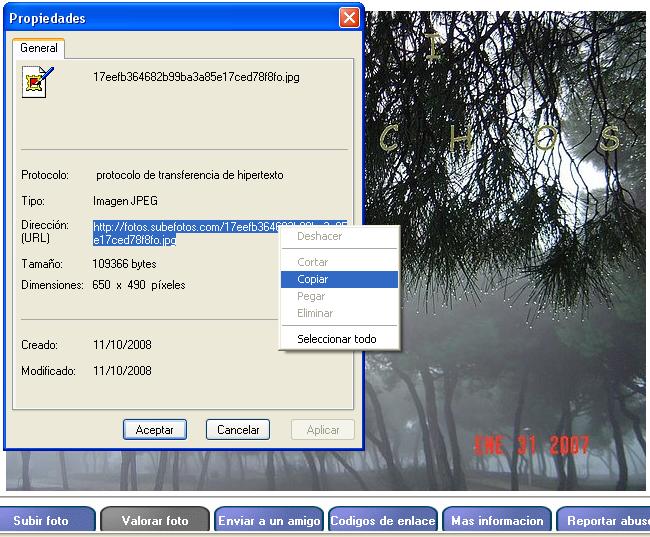Click the greyed-out Aplicar button
The image size is (650, 537).
click(323, 430)
